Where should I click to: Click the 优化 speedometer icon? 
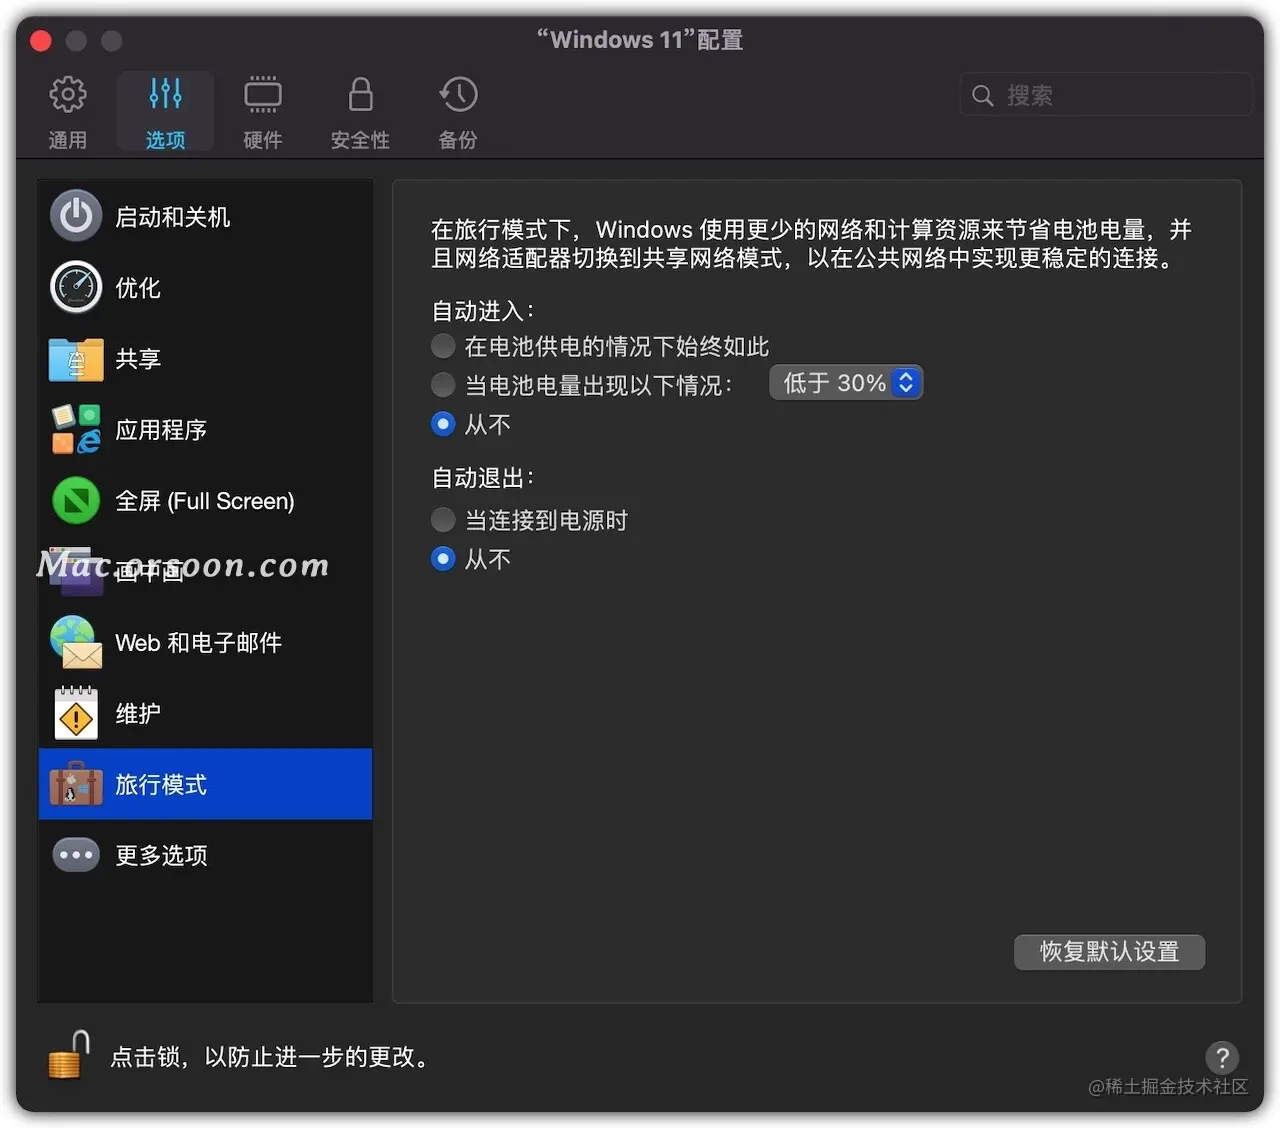pyautogui.click(x=76, y=287)
